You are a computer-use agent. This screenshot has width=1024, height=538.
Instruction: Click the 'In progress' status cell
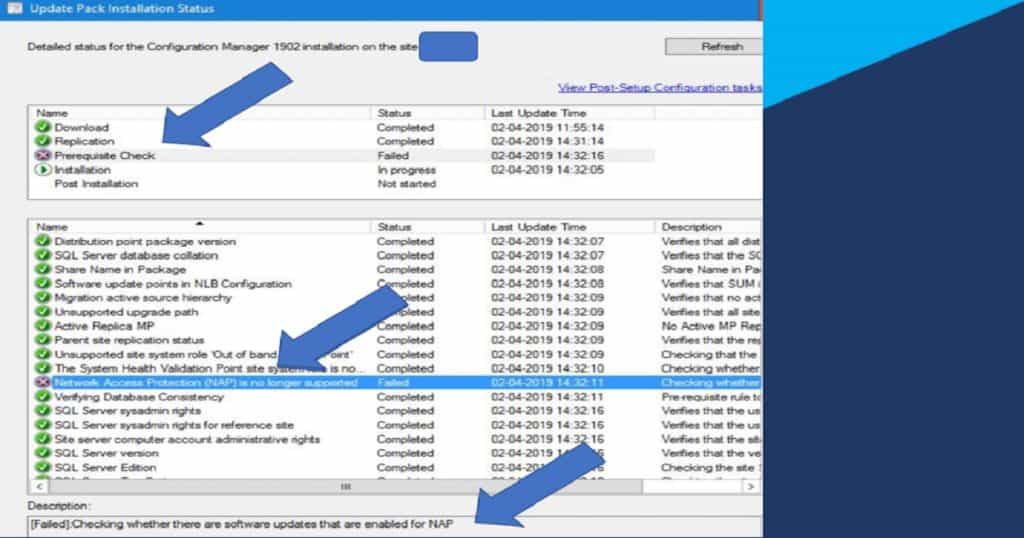click(x=406, y=170)
